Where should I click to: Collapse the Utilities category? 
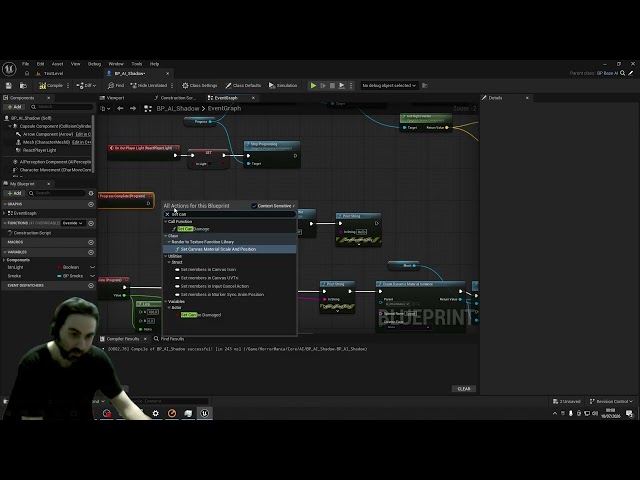tap(166, 256)
